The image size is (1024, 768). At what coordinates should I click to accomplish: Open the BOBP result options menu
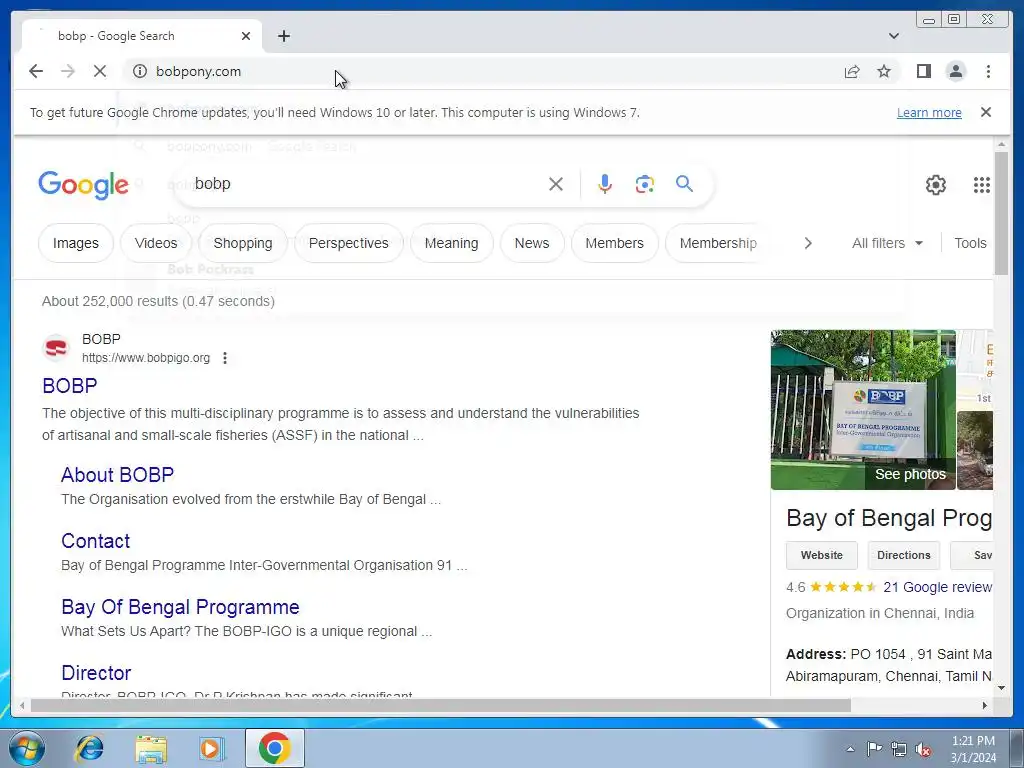225,358
